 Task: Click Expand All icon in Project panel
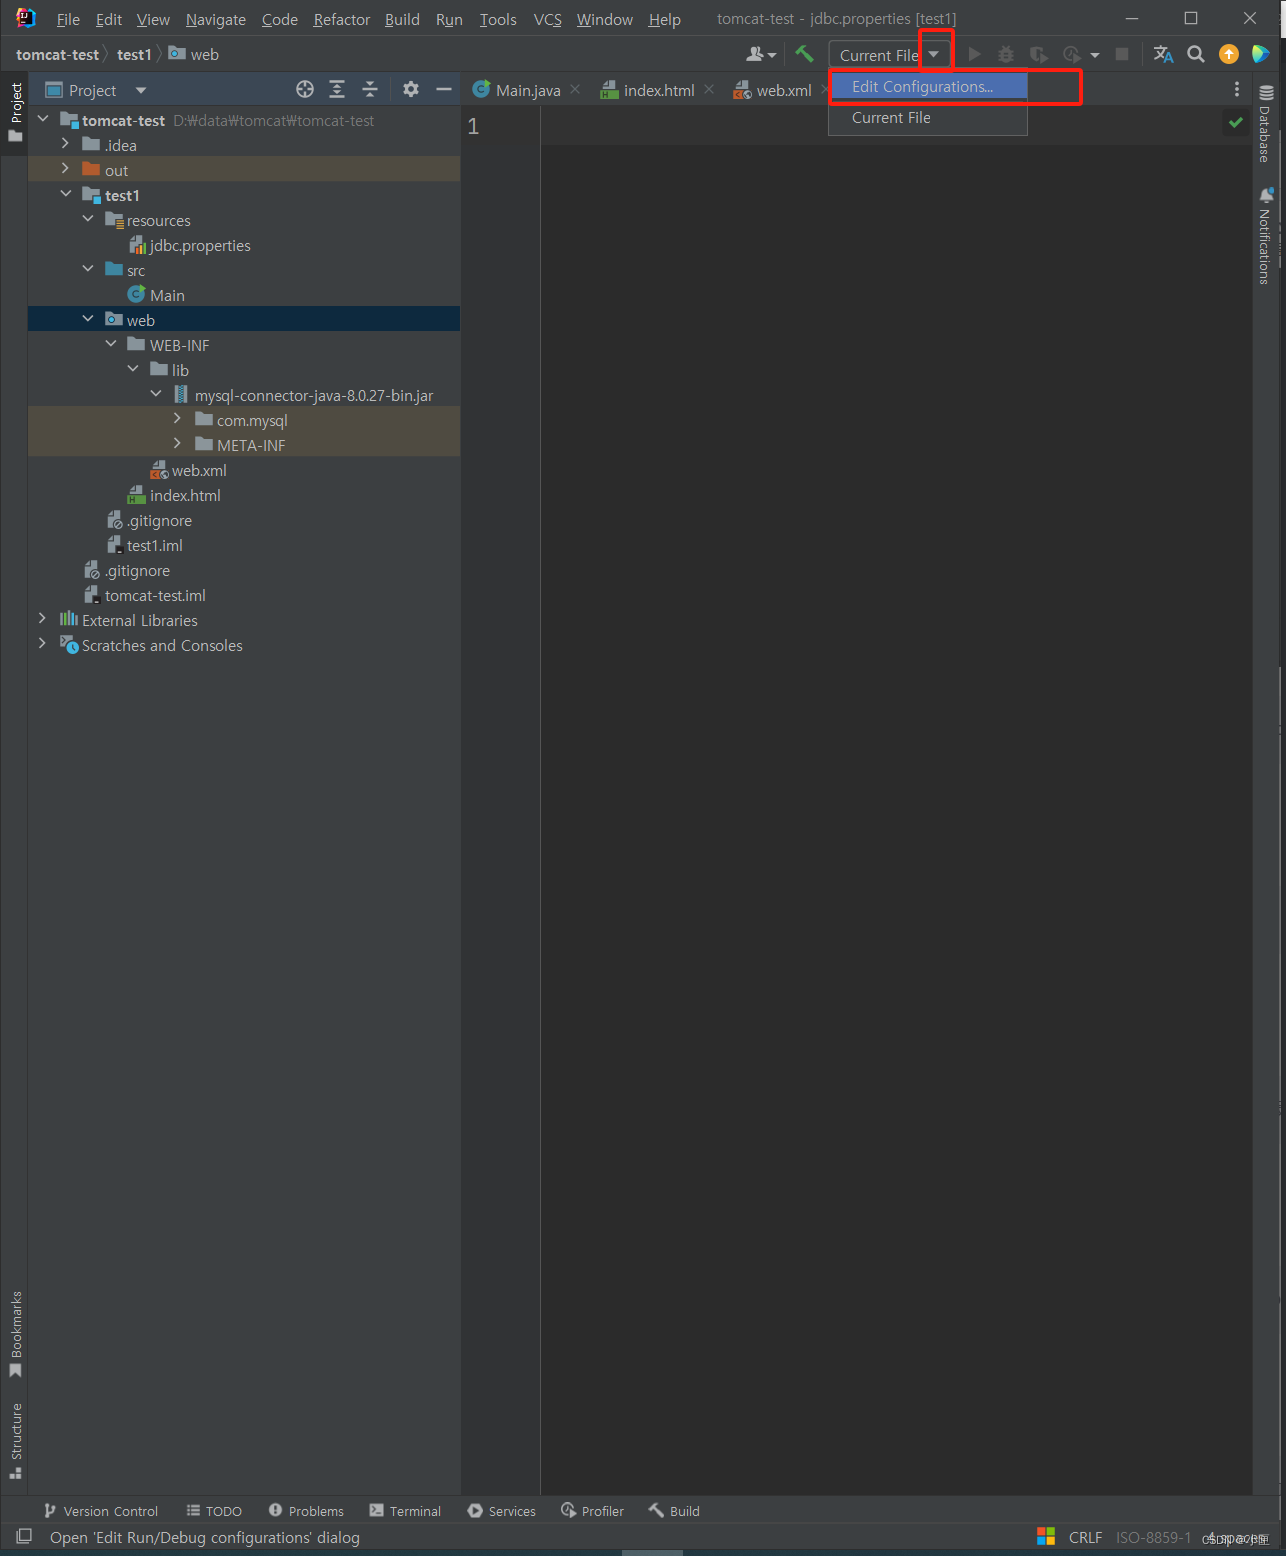[337, 90]
